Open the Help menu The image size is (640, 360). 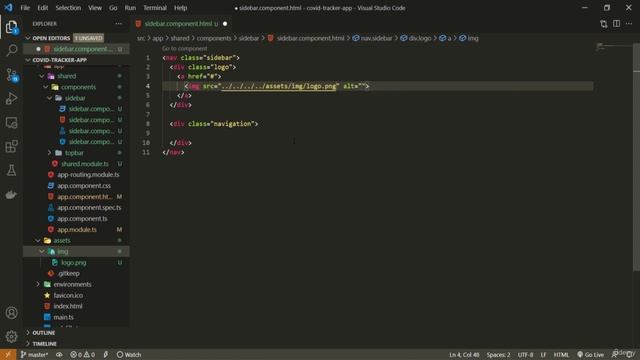[180, 8]
